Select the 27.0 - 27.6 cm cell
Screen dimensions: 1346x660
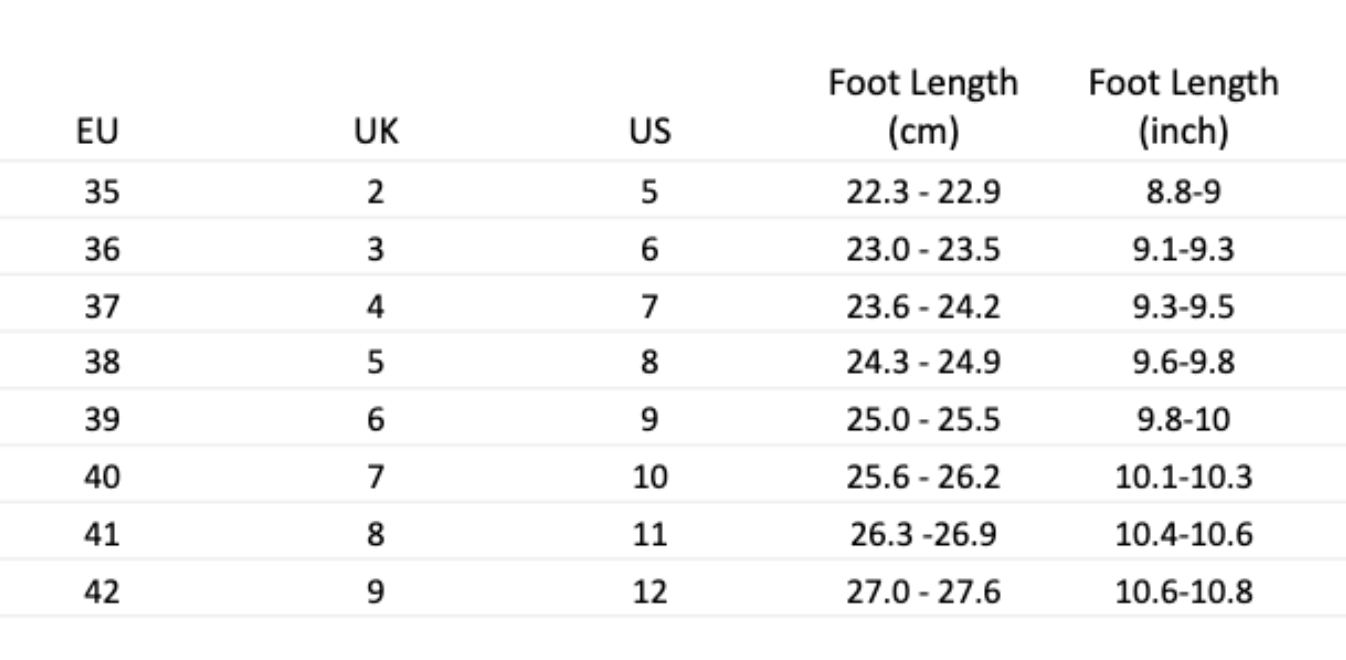coord(922,591)
